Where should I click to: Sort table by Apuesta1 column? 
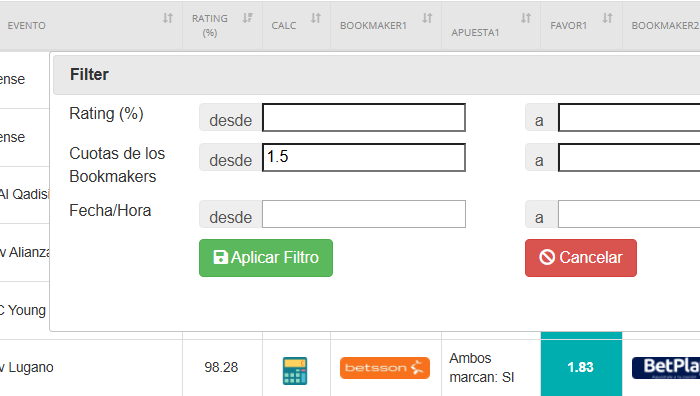pyautogui.click(x=526, y=18)
